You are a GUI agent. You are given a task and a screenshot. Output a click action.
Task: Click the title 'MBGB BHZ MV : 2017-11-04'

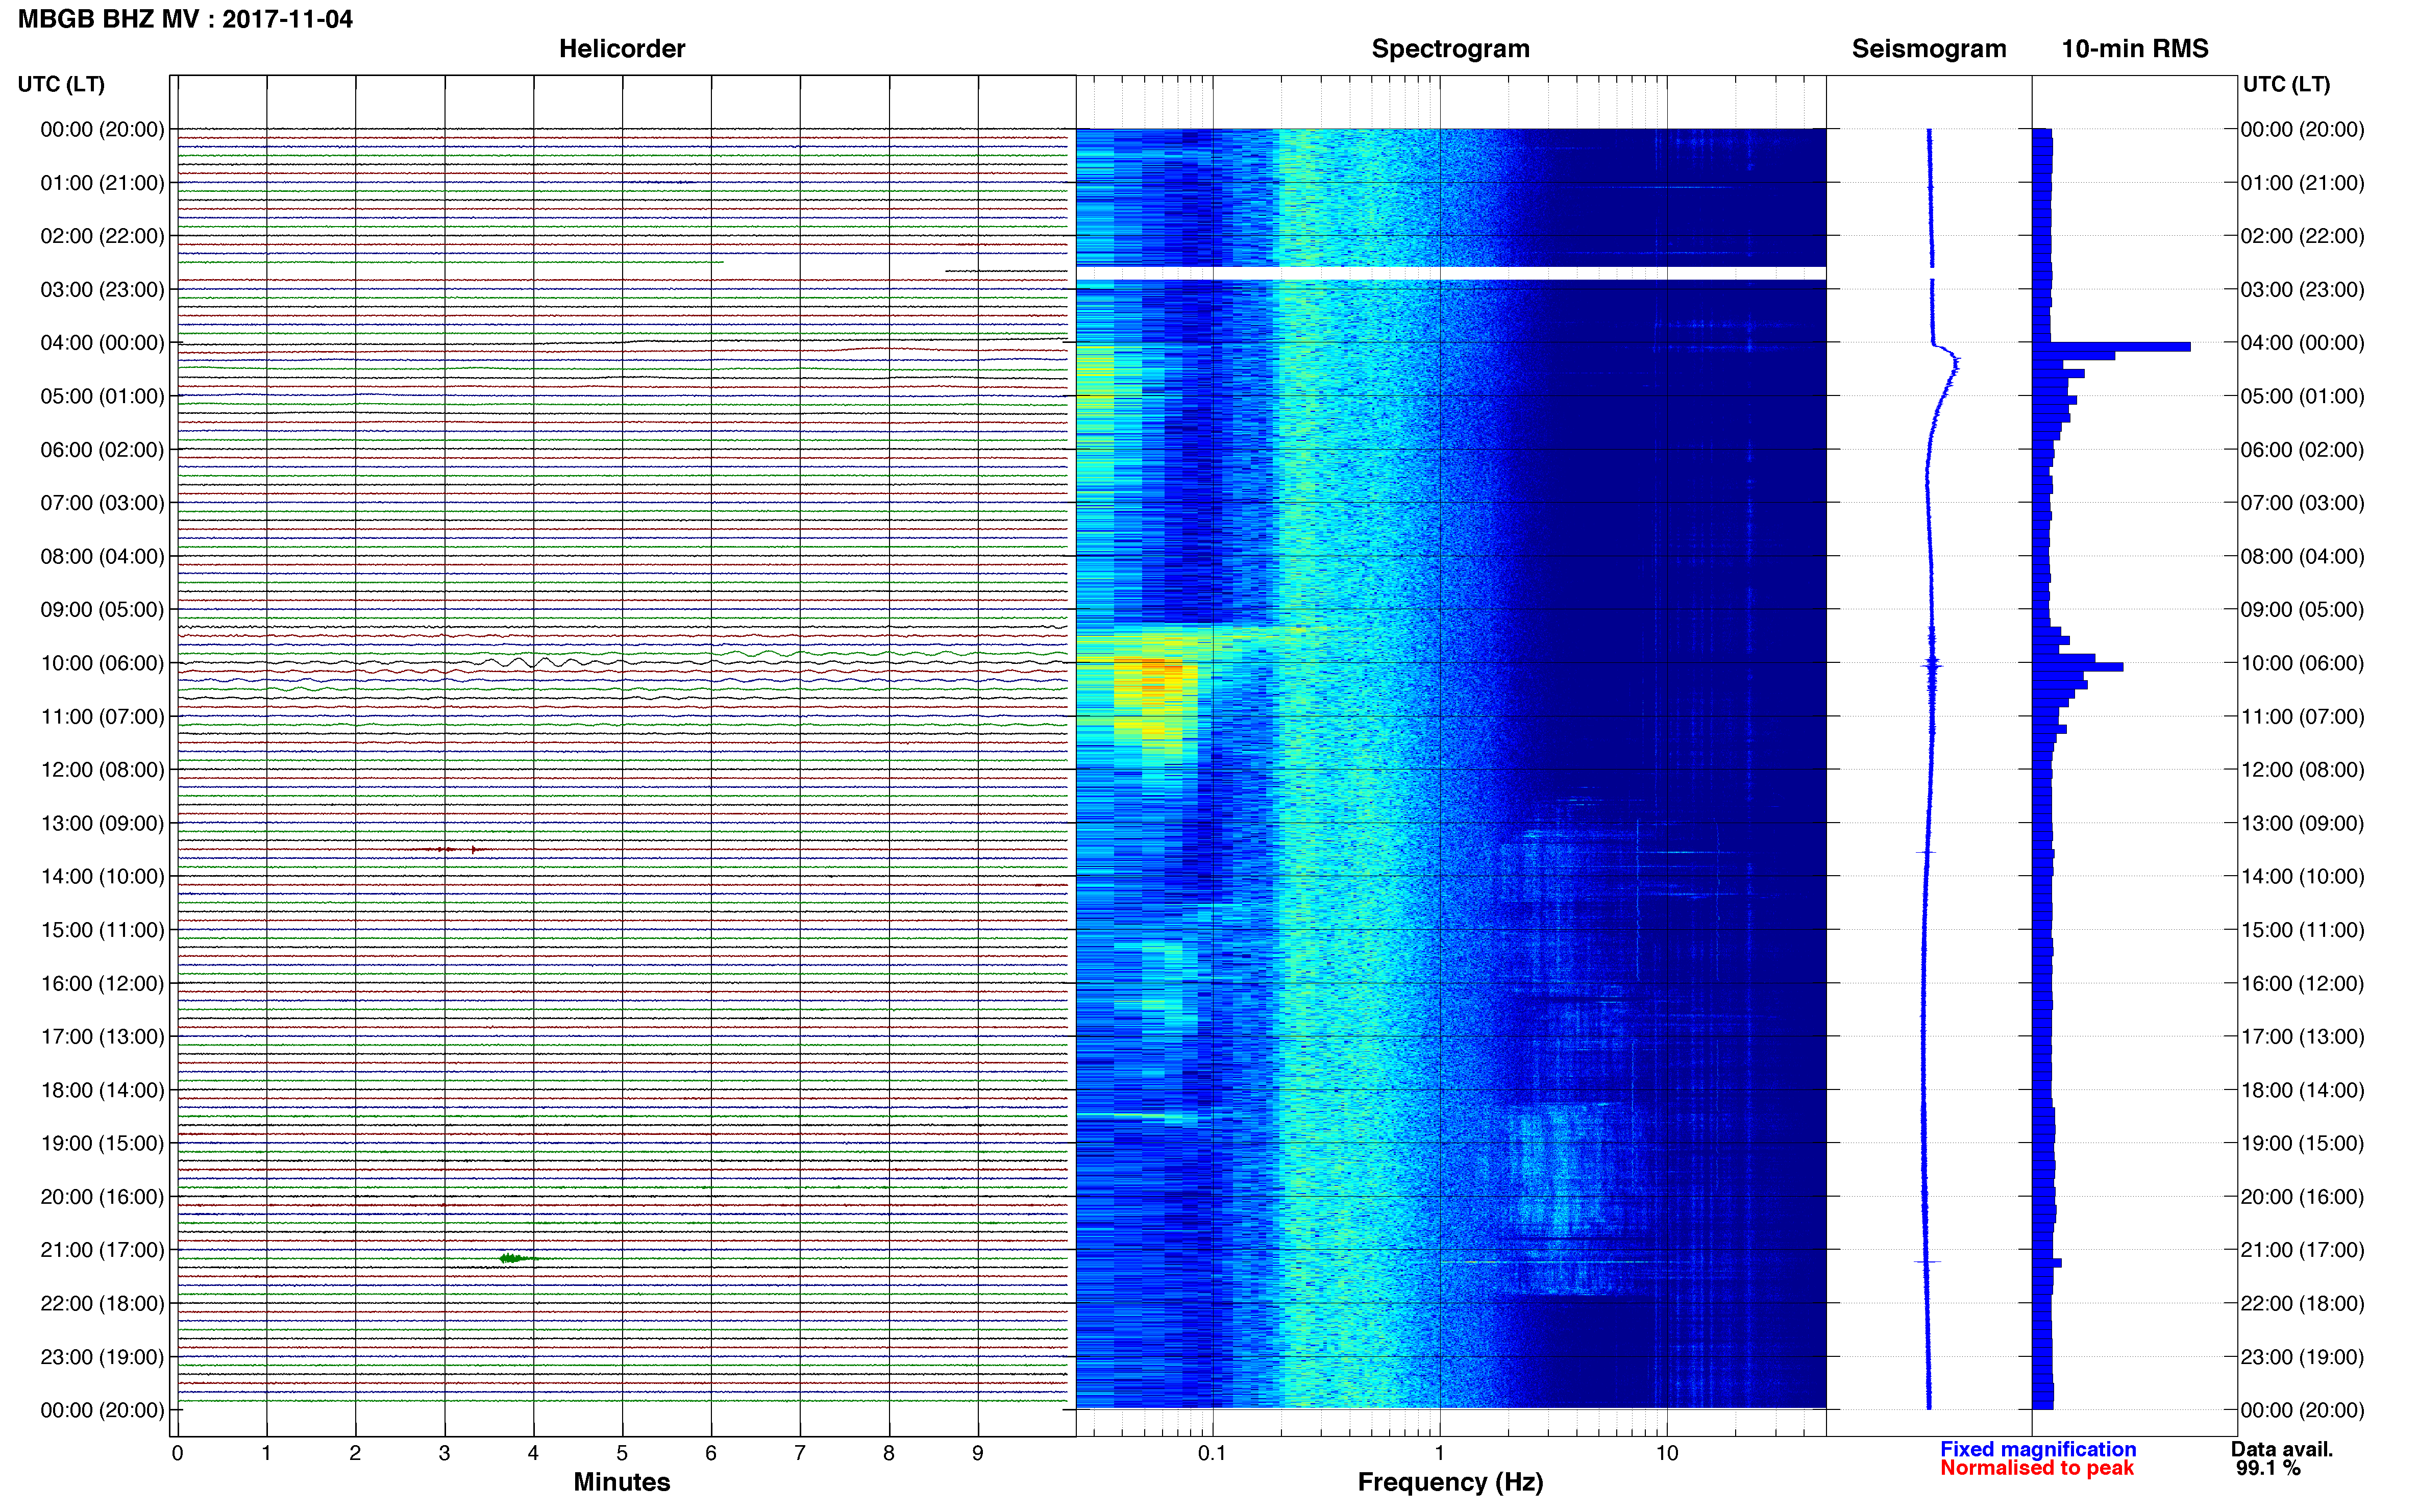tap(185, 19)
